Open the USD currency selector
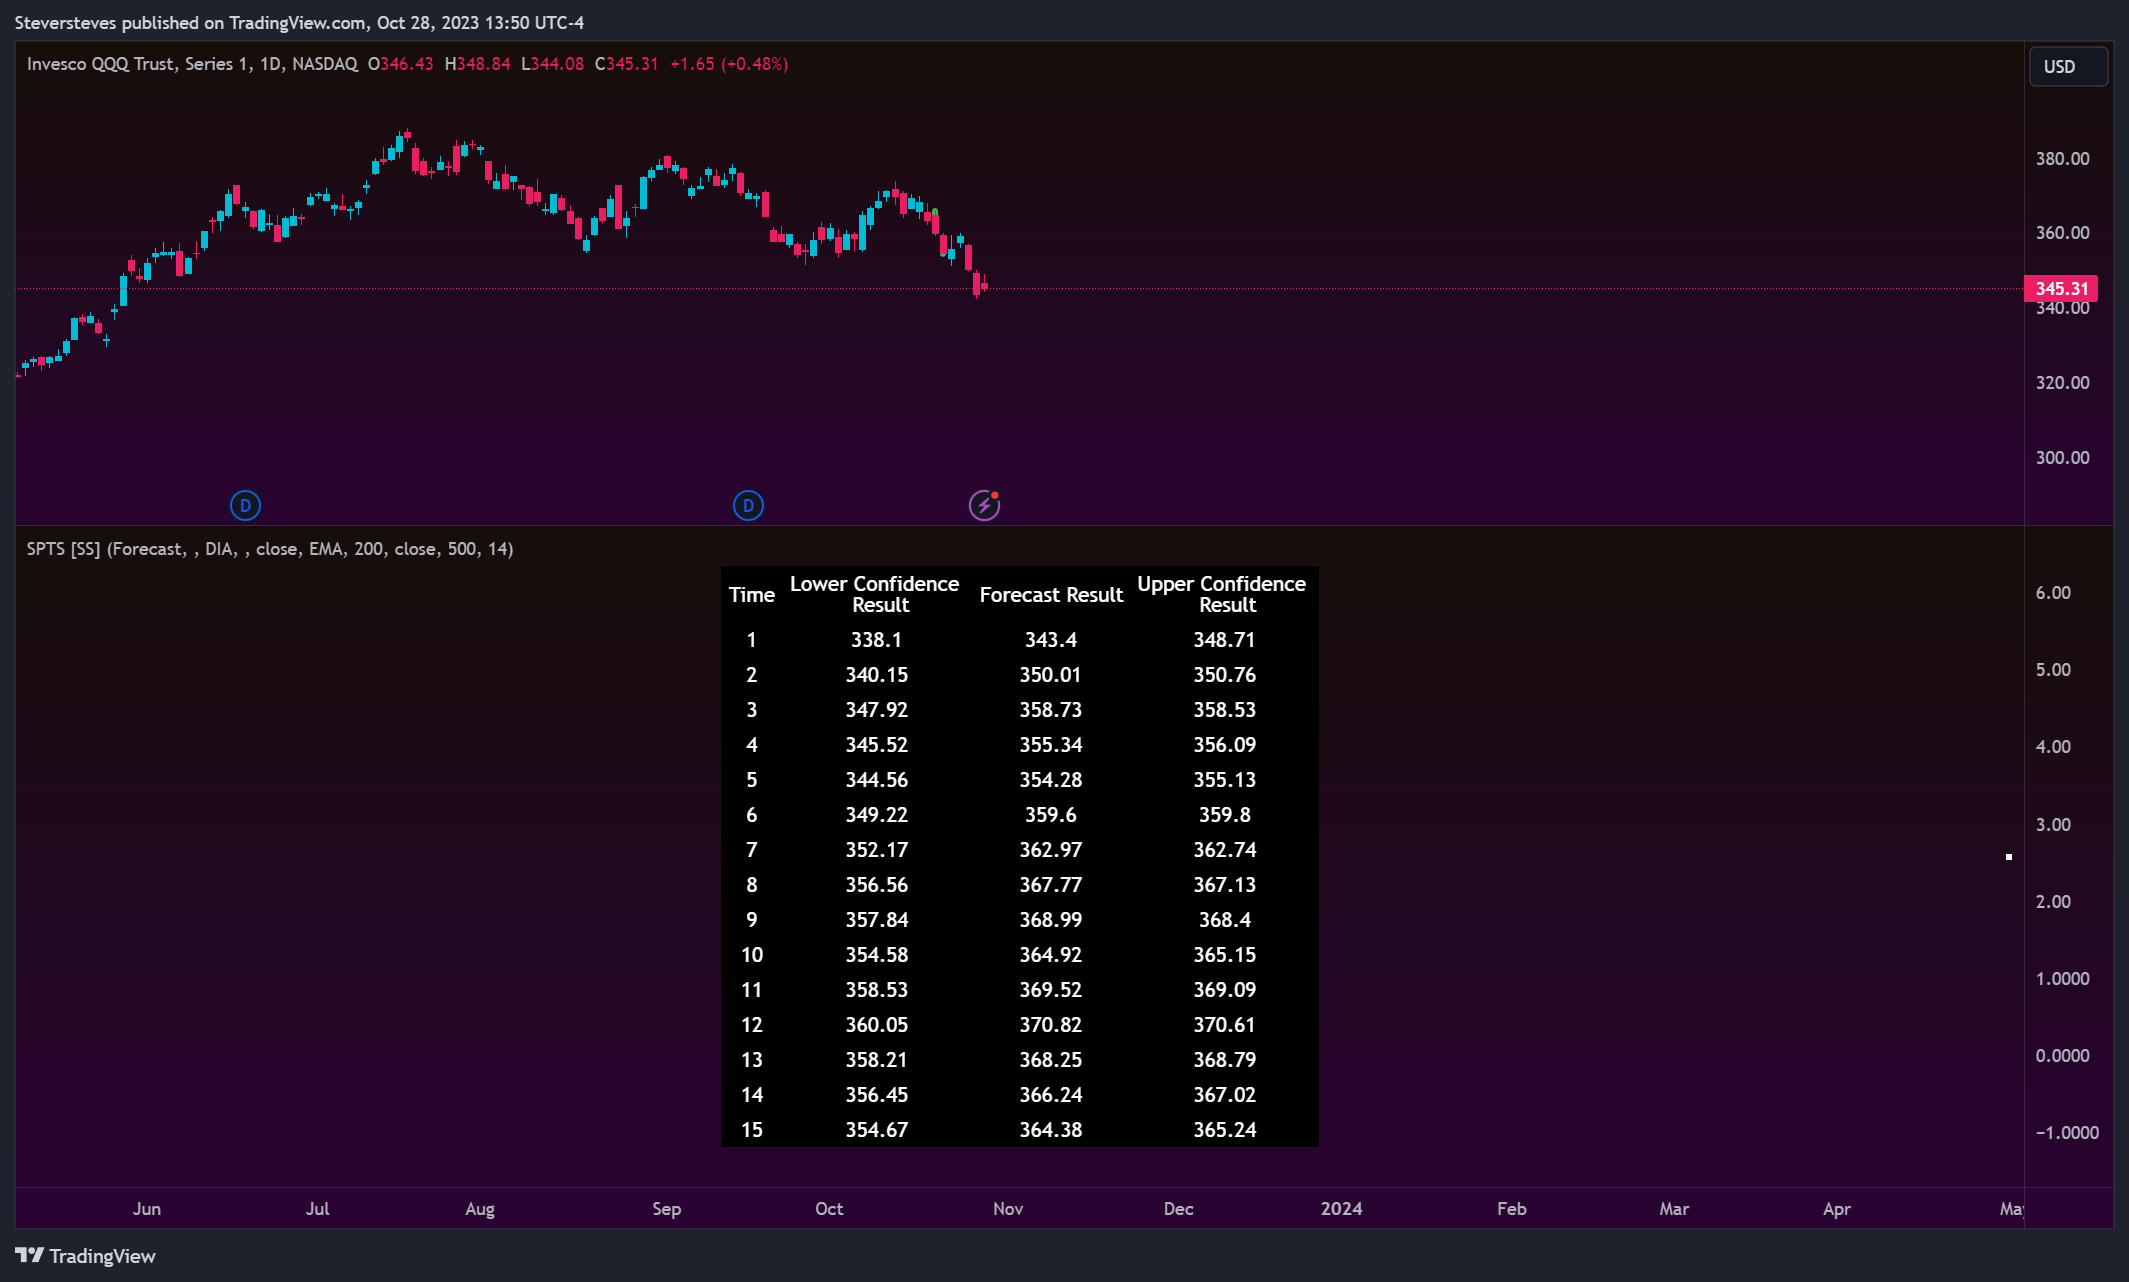 2068,67
